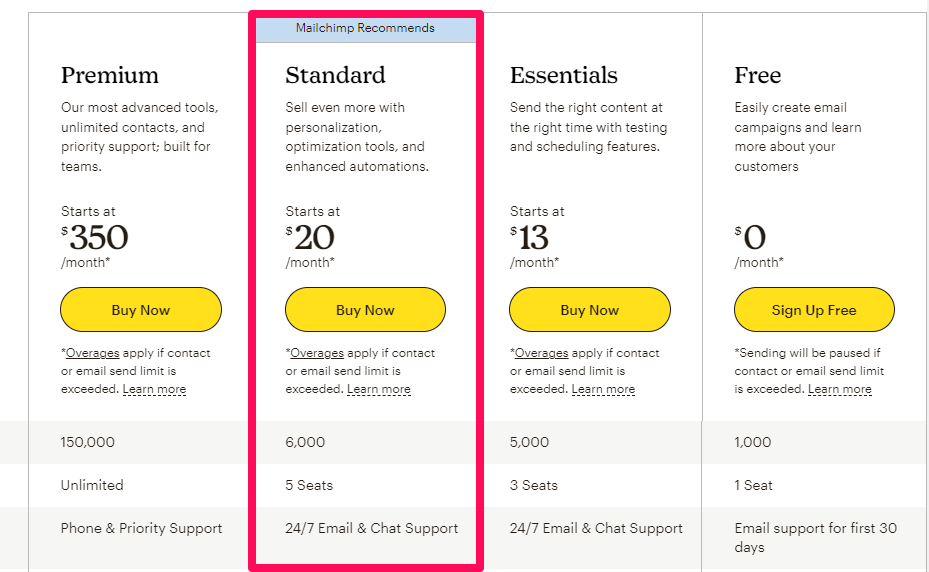
Task: Select the $350 Premium price
Action: (95, 238)
